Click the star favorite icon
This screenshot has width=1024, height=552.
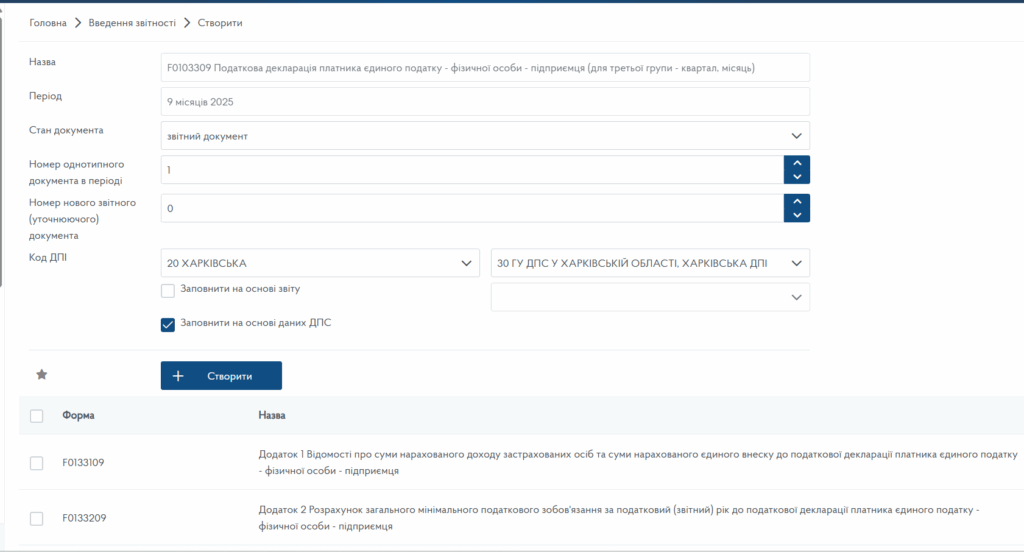(42, 375)
